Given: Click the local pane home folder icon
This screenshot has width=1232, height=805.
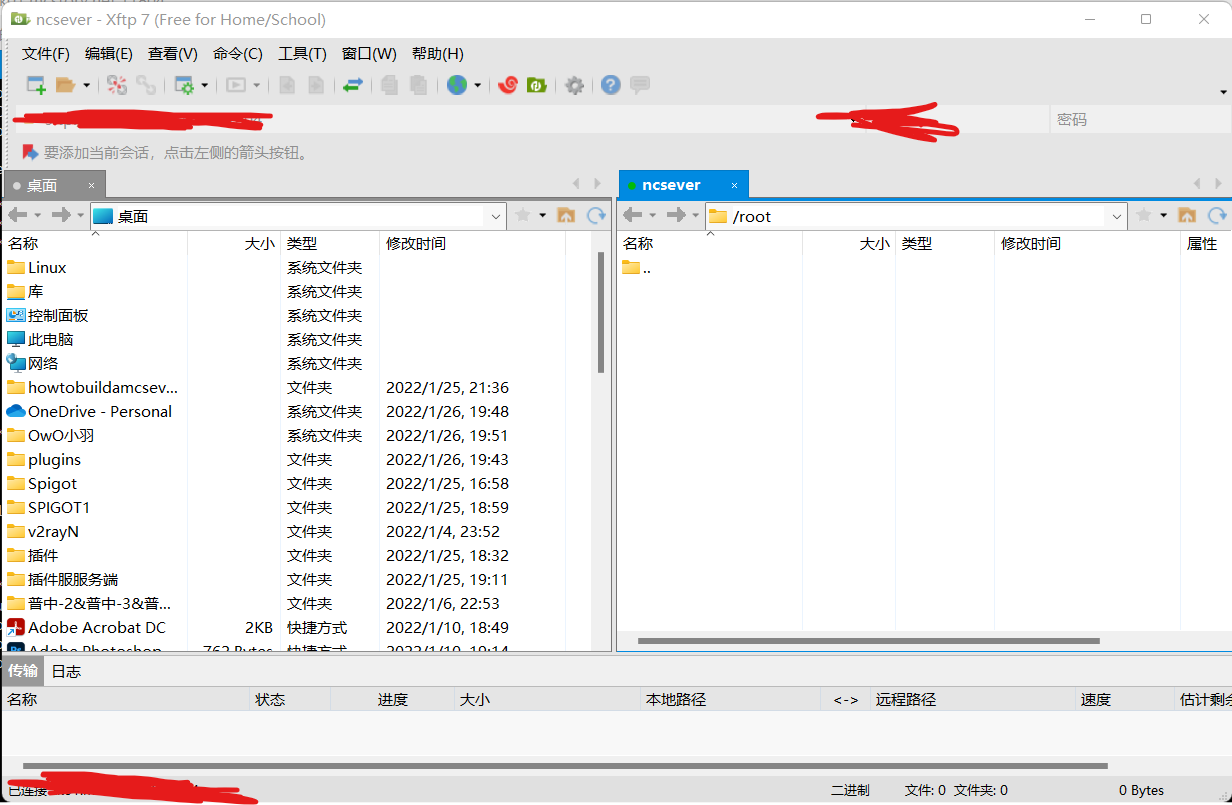Looking at the screenshot, I should 566,215.
